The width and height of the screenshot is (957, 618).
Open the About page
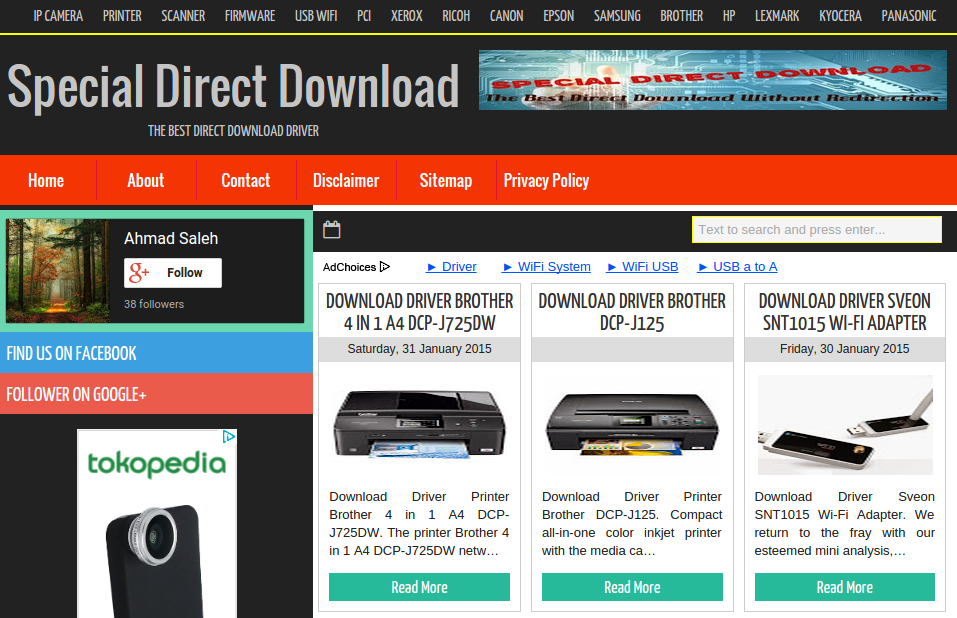click(x=146, y=181)
